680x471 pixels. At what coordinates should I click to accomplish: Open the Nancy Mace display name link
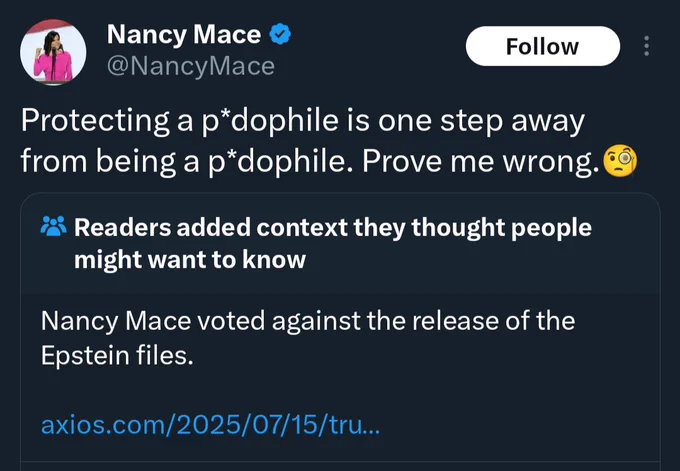click(184, 35)
